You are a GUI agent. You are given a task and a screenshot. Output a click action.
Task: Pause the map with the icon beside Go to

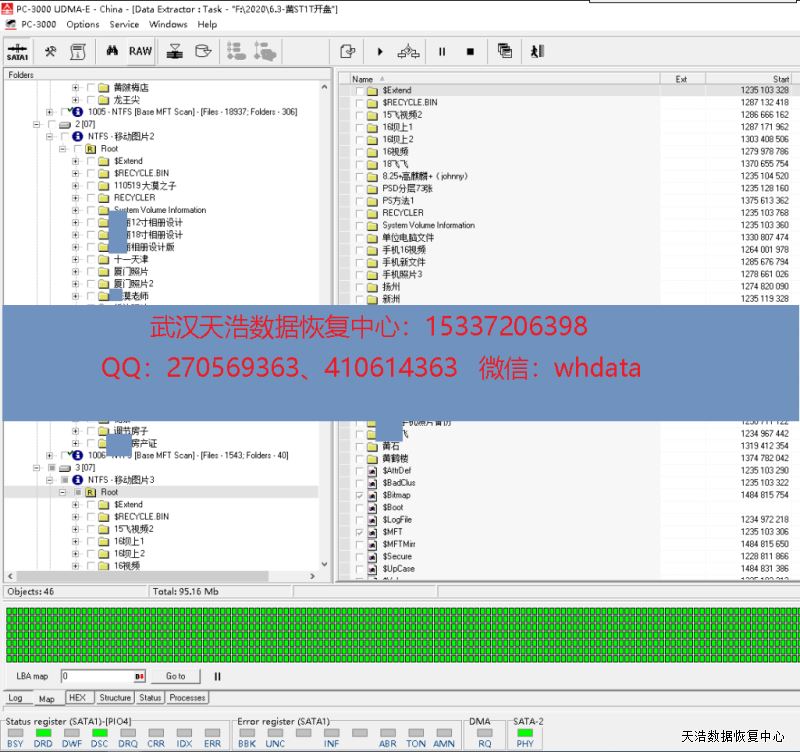coord(217,677)
